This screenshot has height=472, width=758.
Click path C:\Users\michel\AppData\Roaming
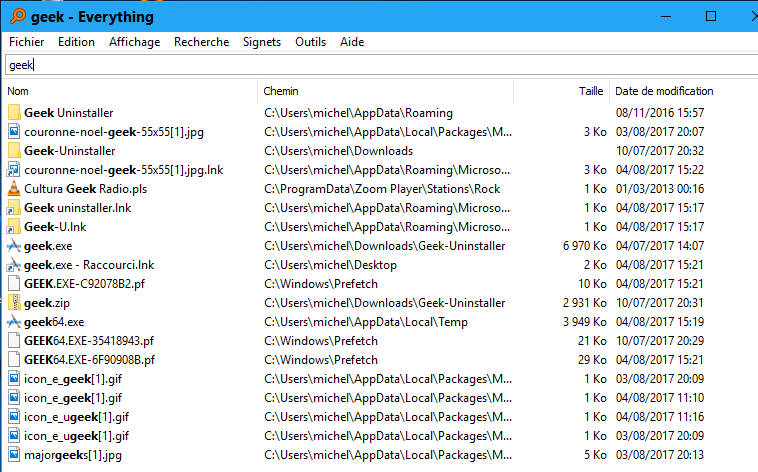pyautogui.click(x=358, y=113)
